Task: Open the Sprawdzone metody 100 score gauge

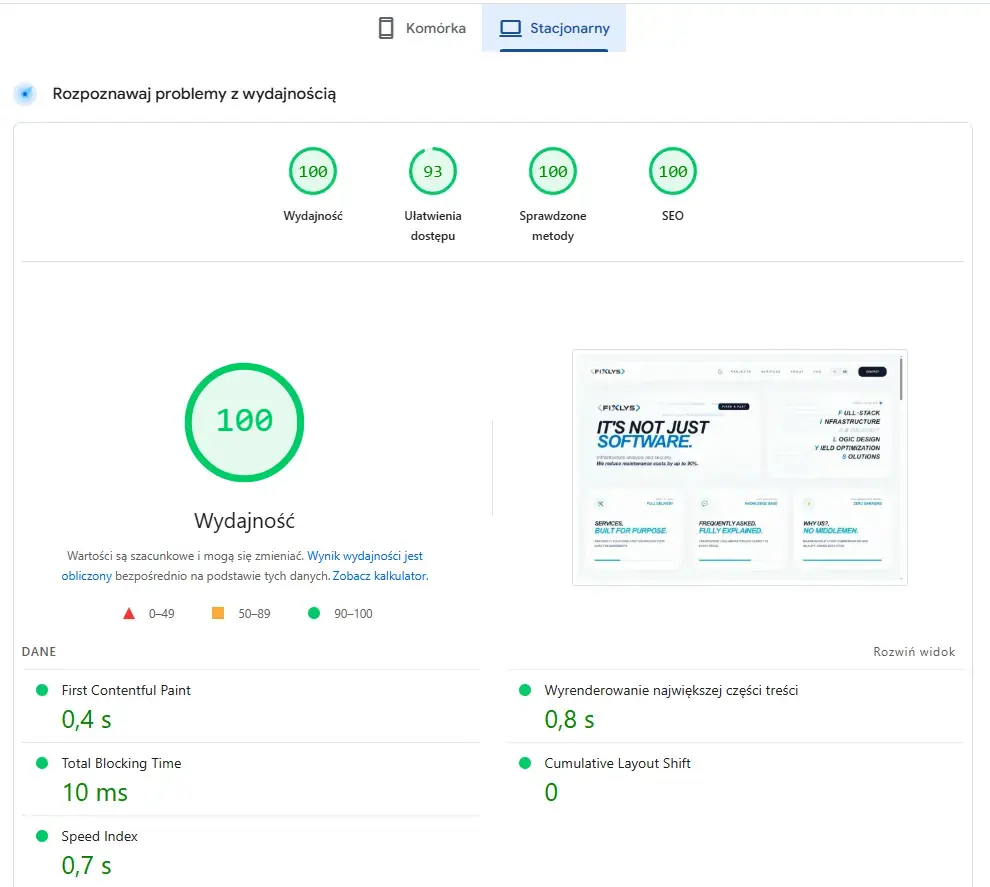Action: point(552,171)
